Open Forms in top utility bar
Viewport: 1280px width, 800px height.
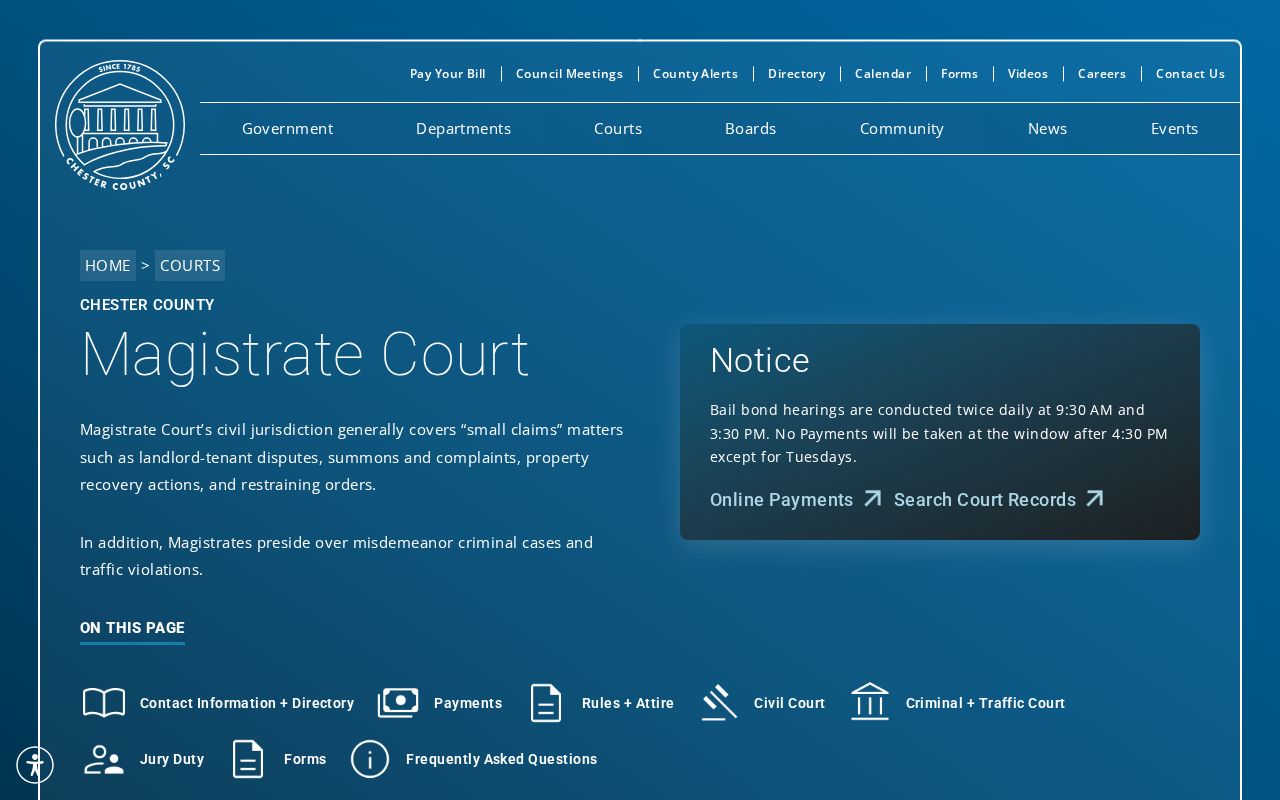click(960, 74)
